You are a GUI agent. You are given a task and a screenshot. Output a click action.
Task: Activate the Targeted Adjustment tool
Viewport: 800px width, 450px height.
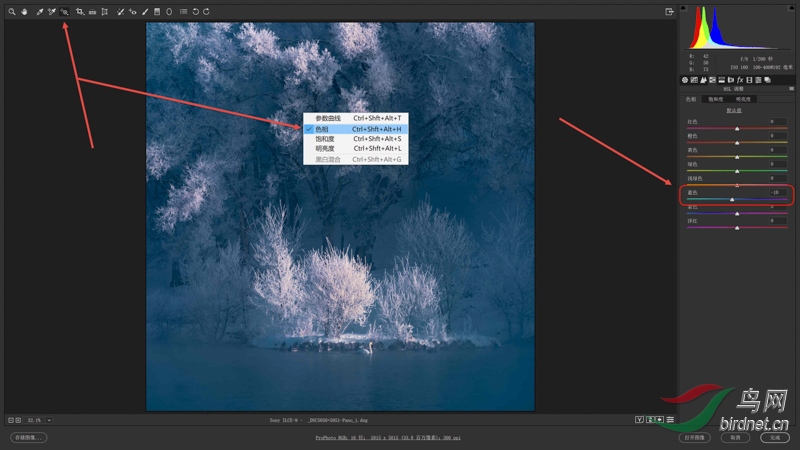[x=65, y=11]
